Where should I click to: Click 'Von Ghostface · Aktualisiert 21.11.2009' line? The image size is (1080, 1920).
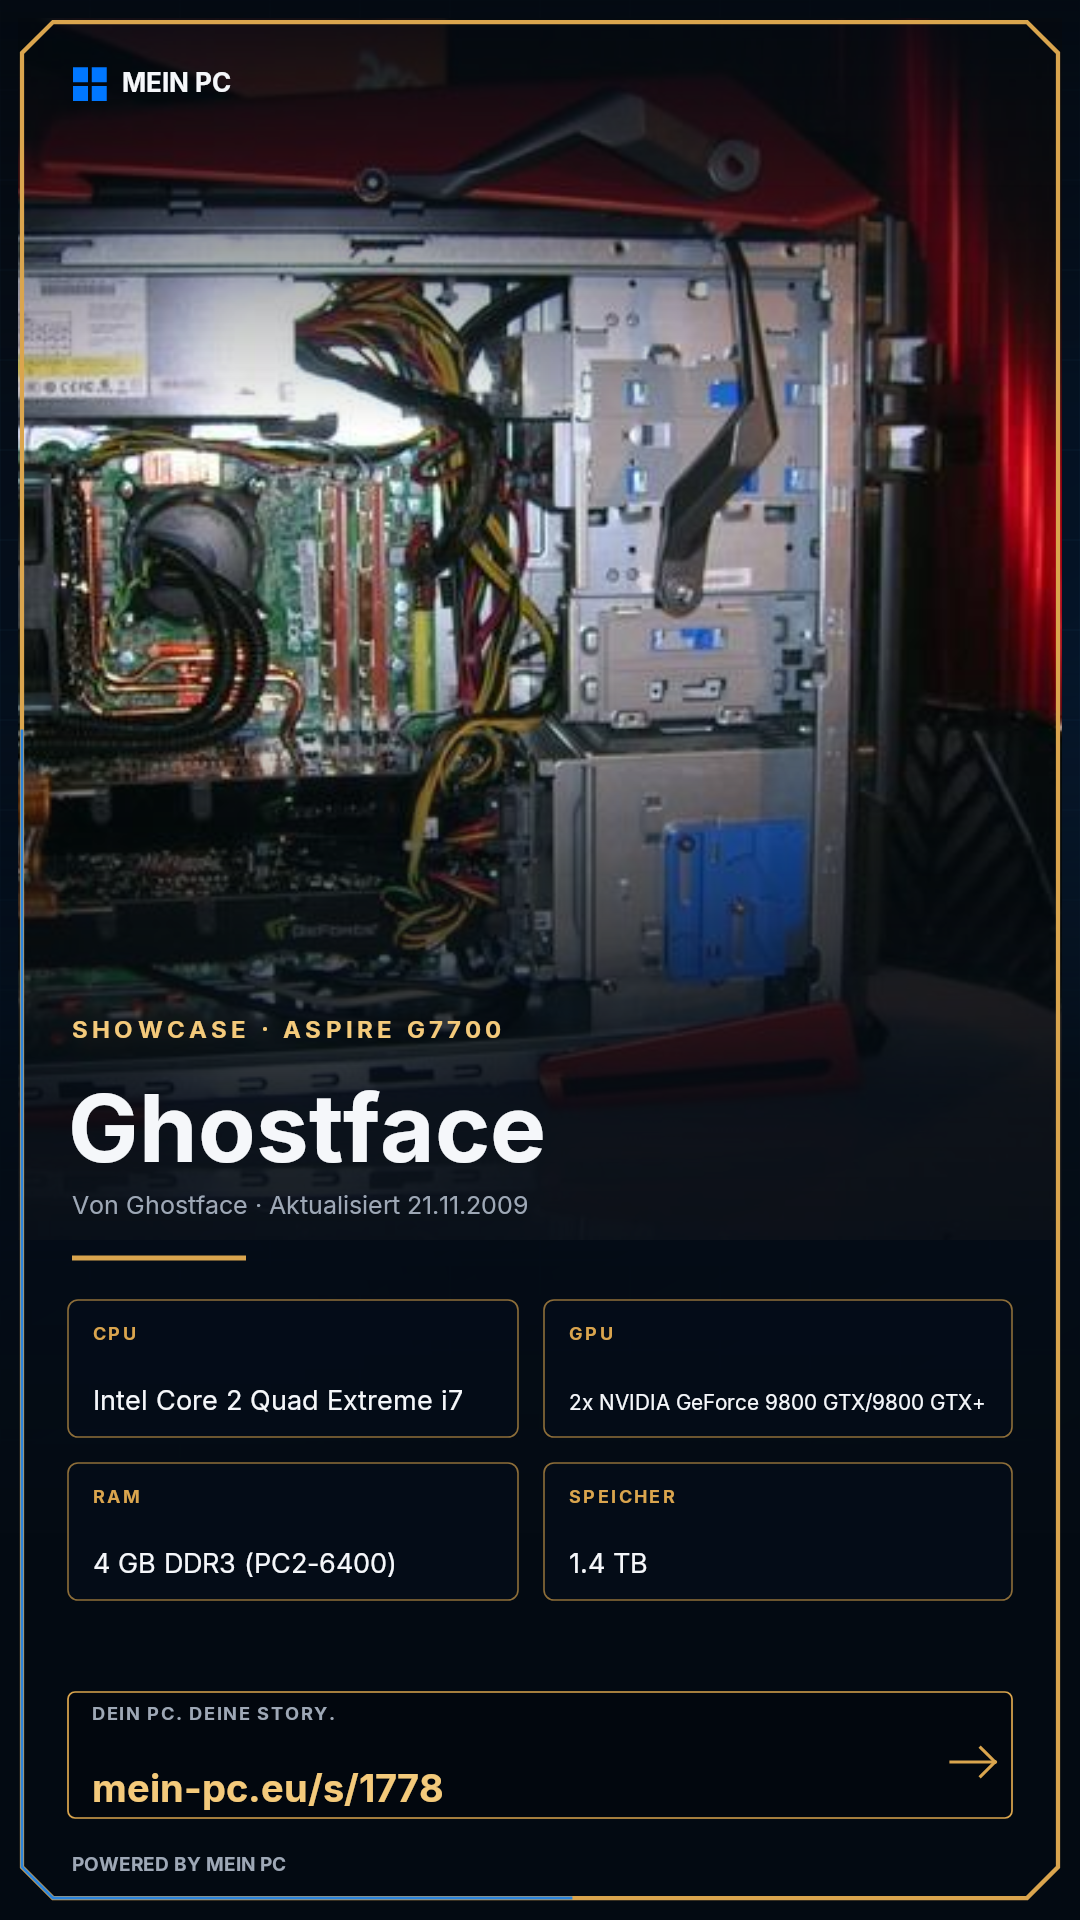(x=300, y=1205)
